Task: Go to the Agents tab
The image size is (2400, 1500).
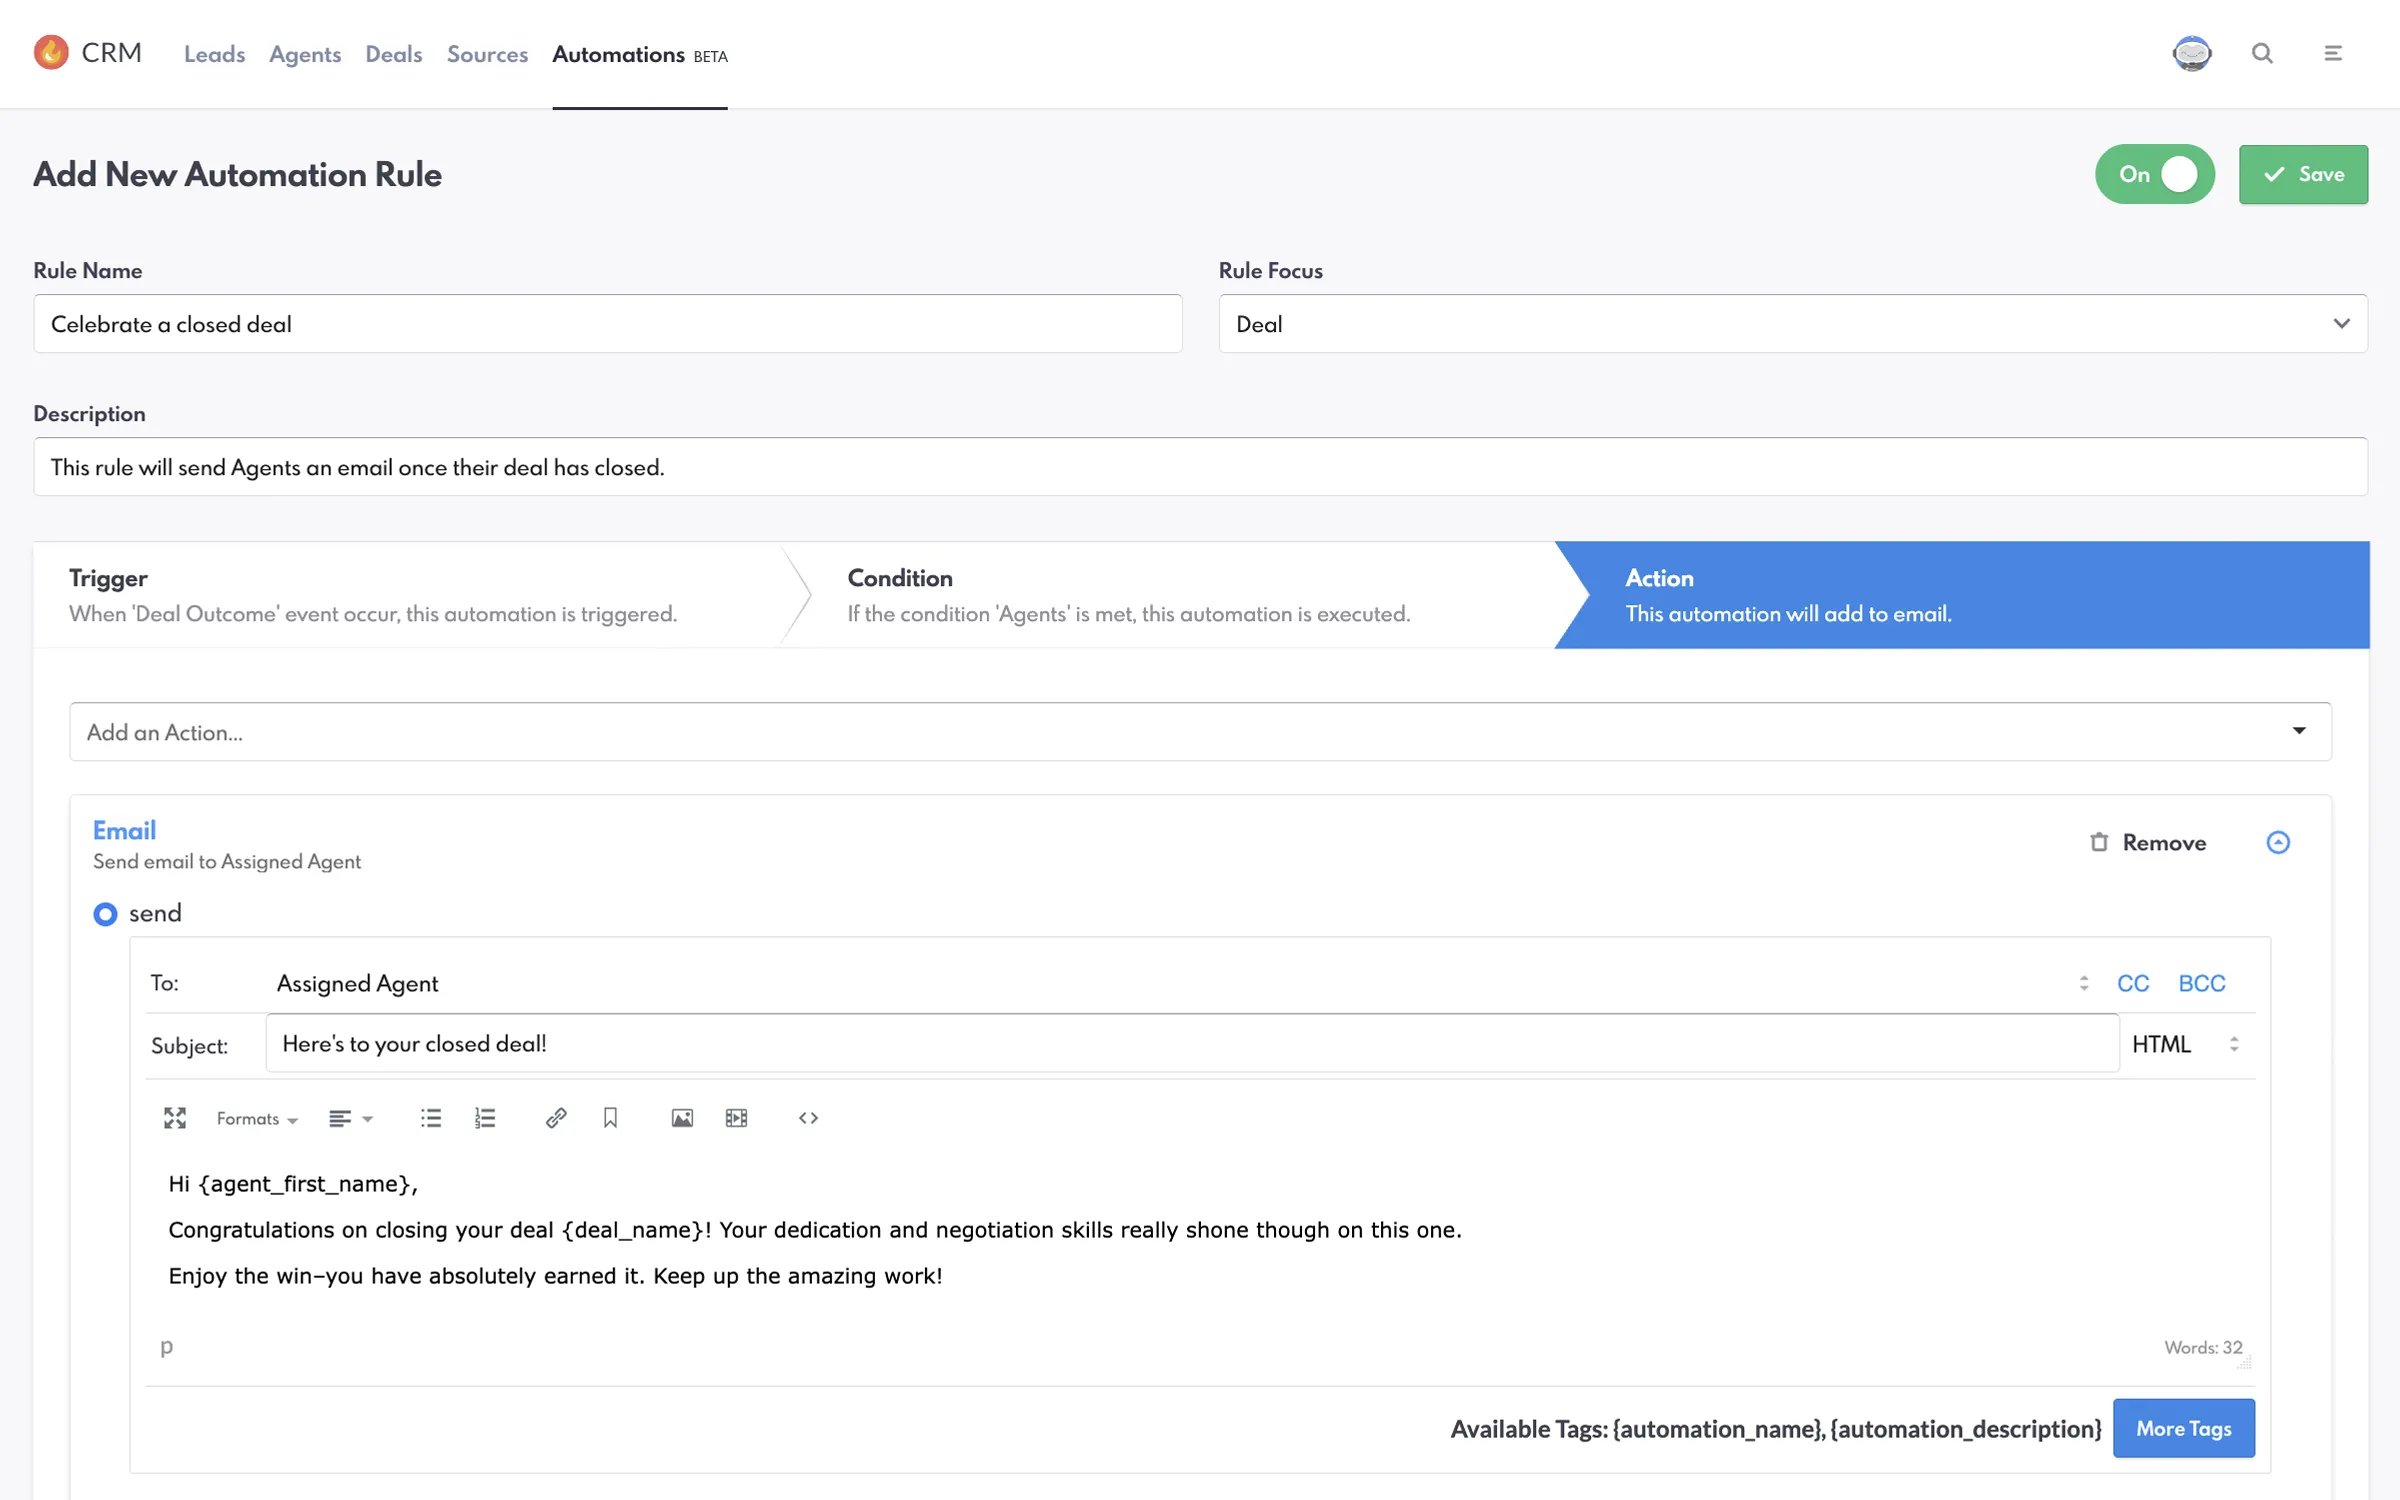Action: (305, 54)
